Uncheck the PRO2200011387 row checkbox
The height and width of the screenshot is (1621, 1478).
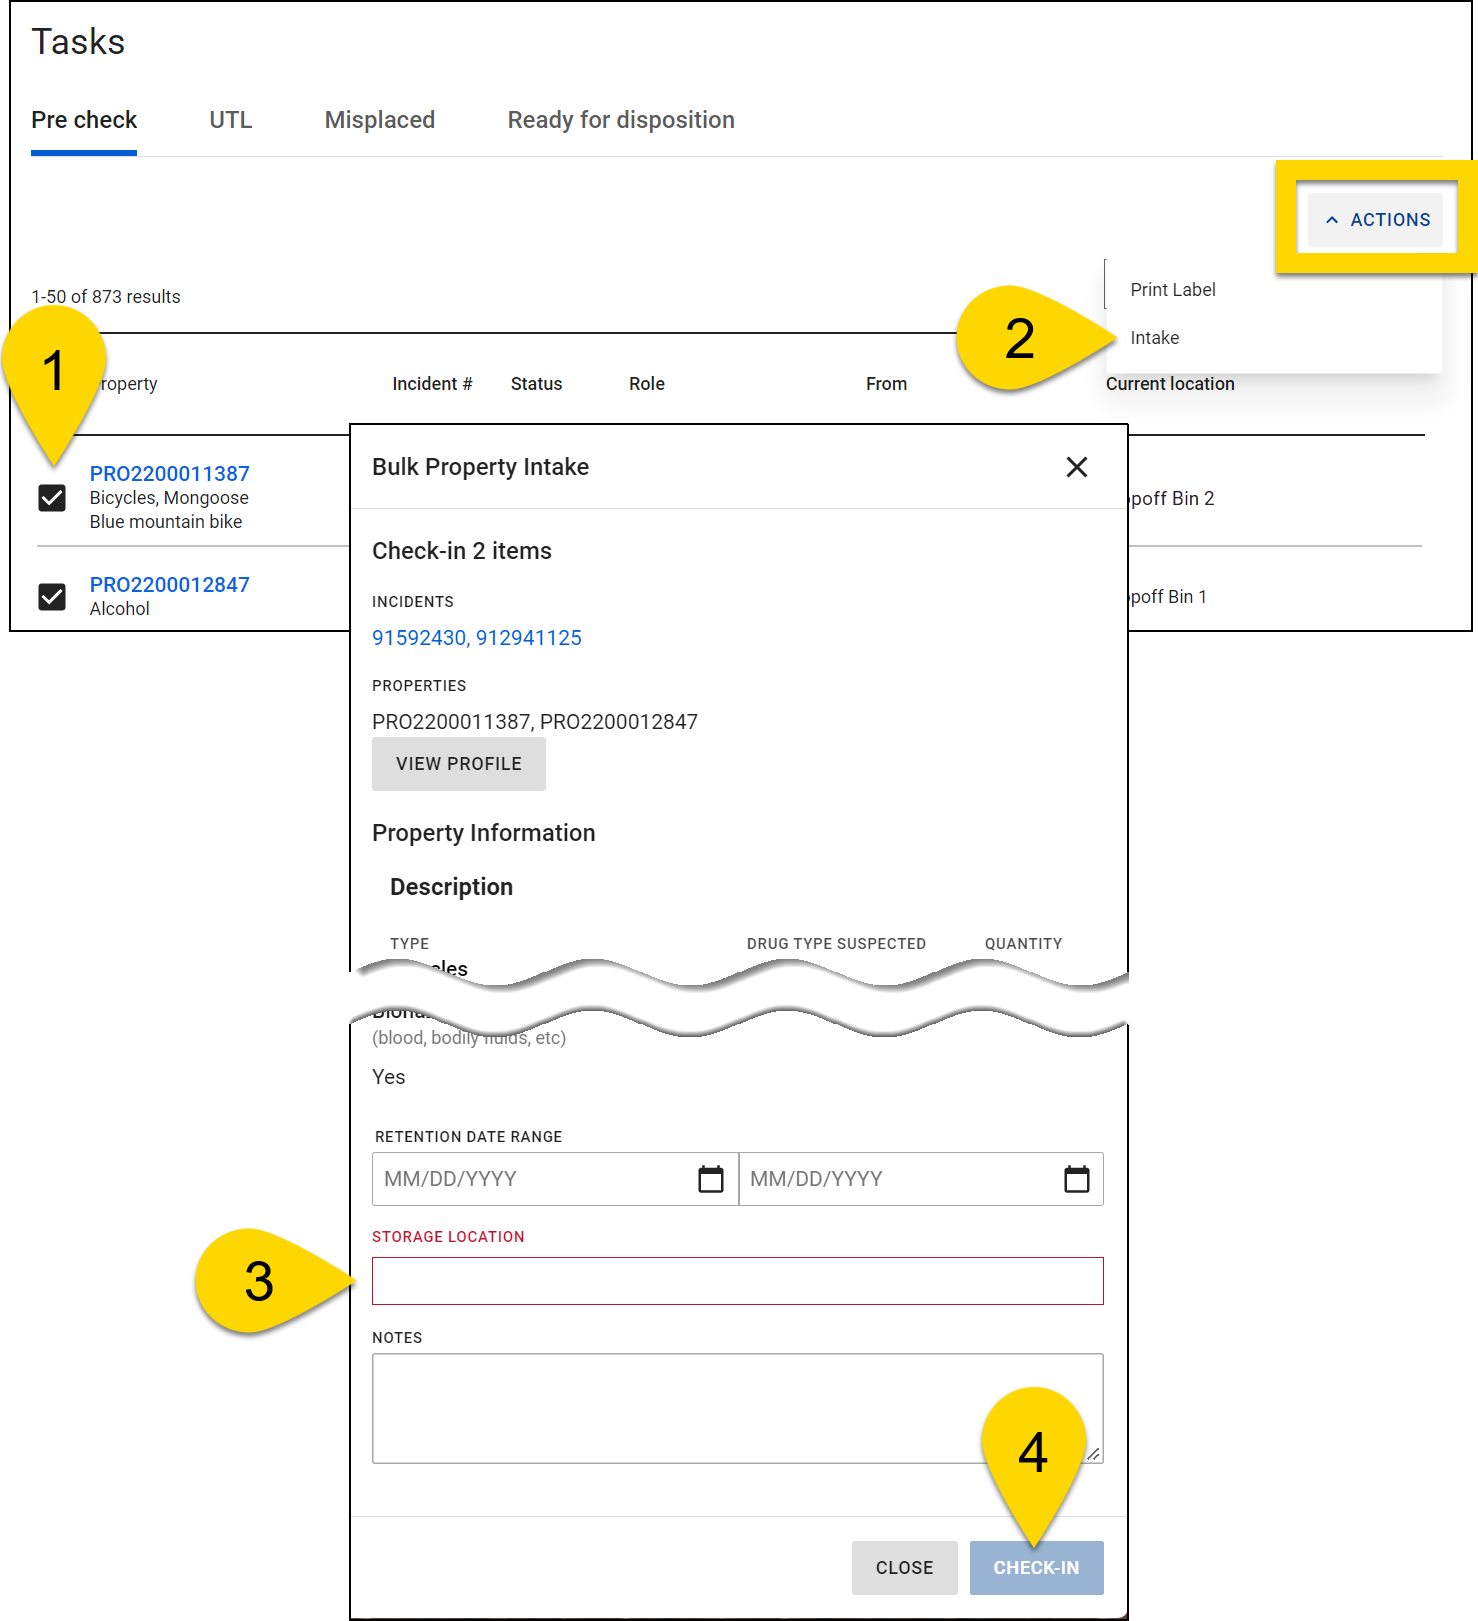[x=52, y=497]
